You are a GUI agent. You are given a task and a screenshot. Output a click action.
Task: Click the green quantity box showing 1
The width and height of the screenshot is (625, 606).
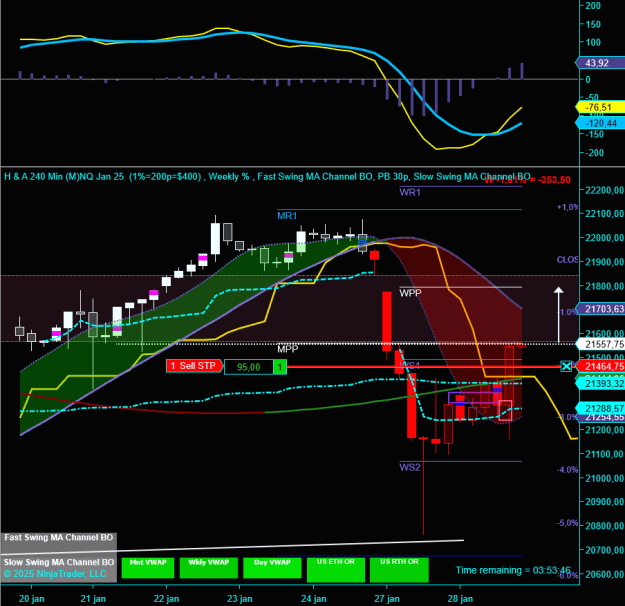280,367
